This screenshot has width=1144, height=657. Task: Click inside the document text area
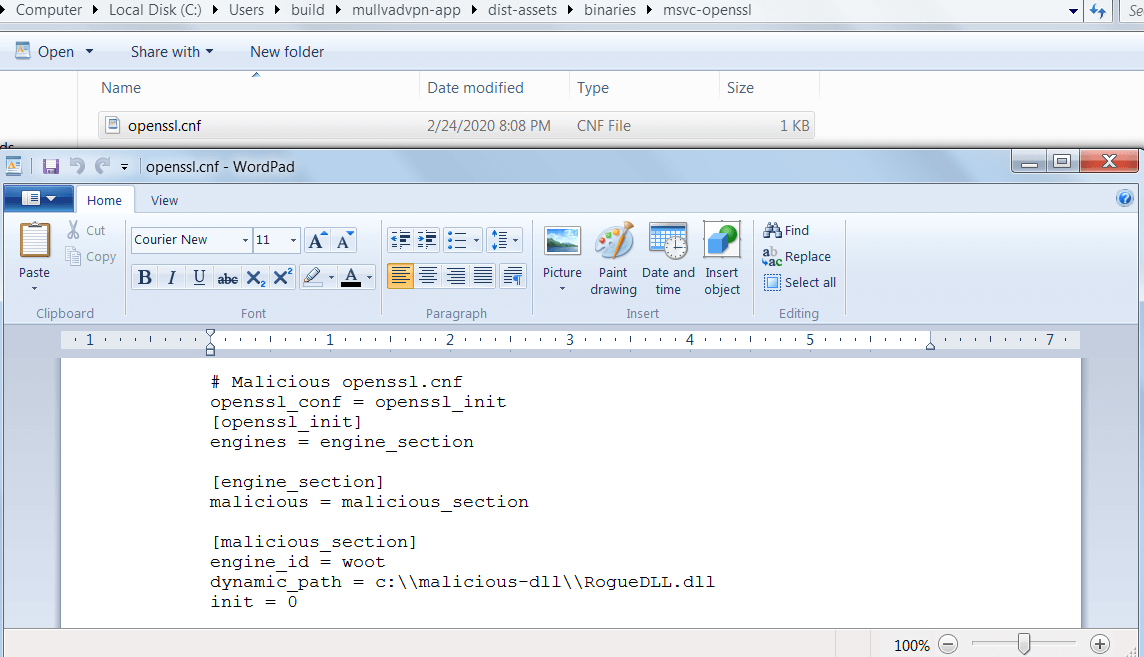(x=571, y=492)
